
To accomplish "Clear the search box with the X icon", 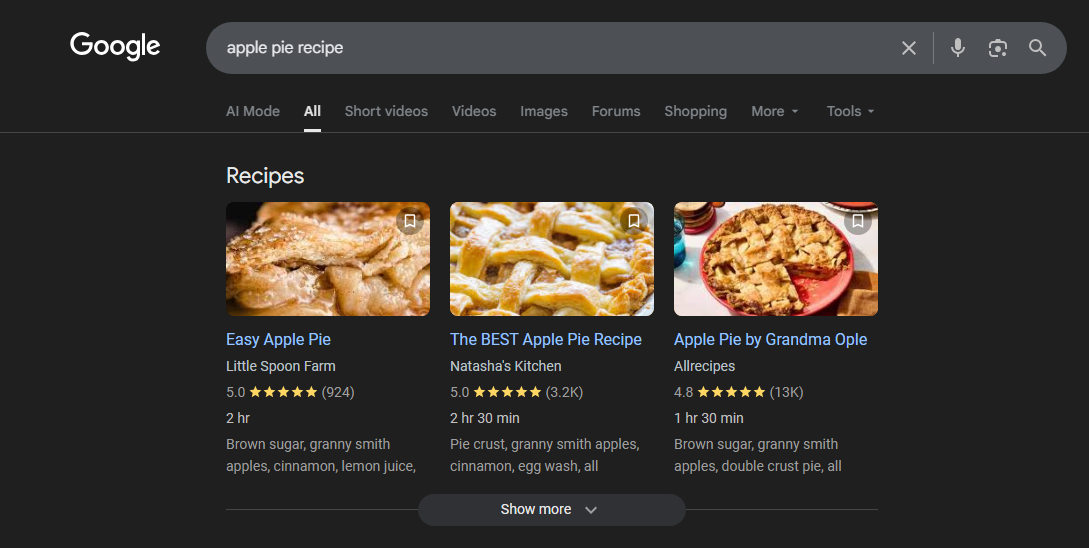I will click(x=908, y=48).
